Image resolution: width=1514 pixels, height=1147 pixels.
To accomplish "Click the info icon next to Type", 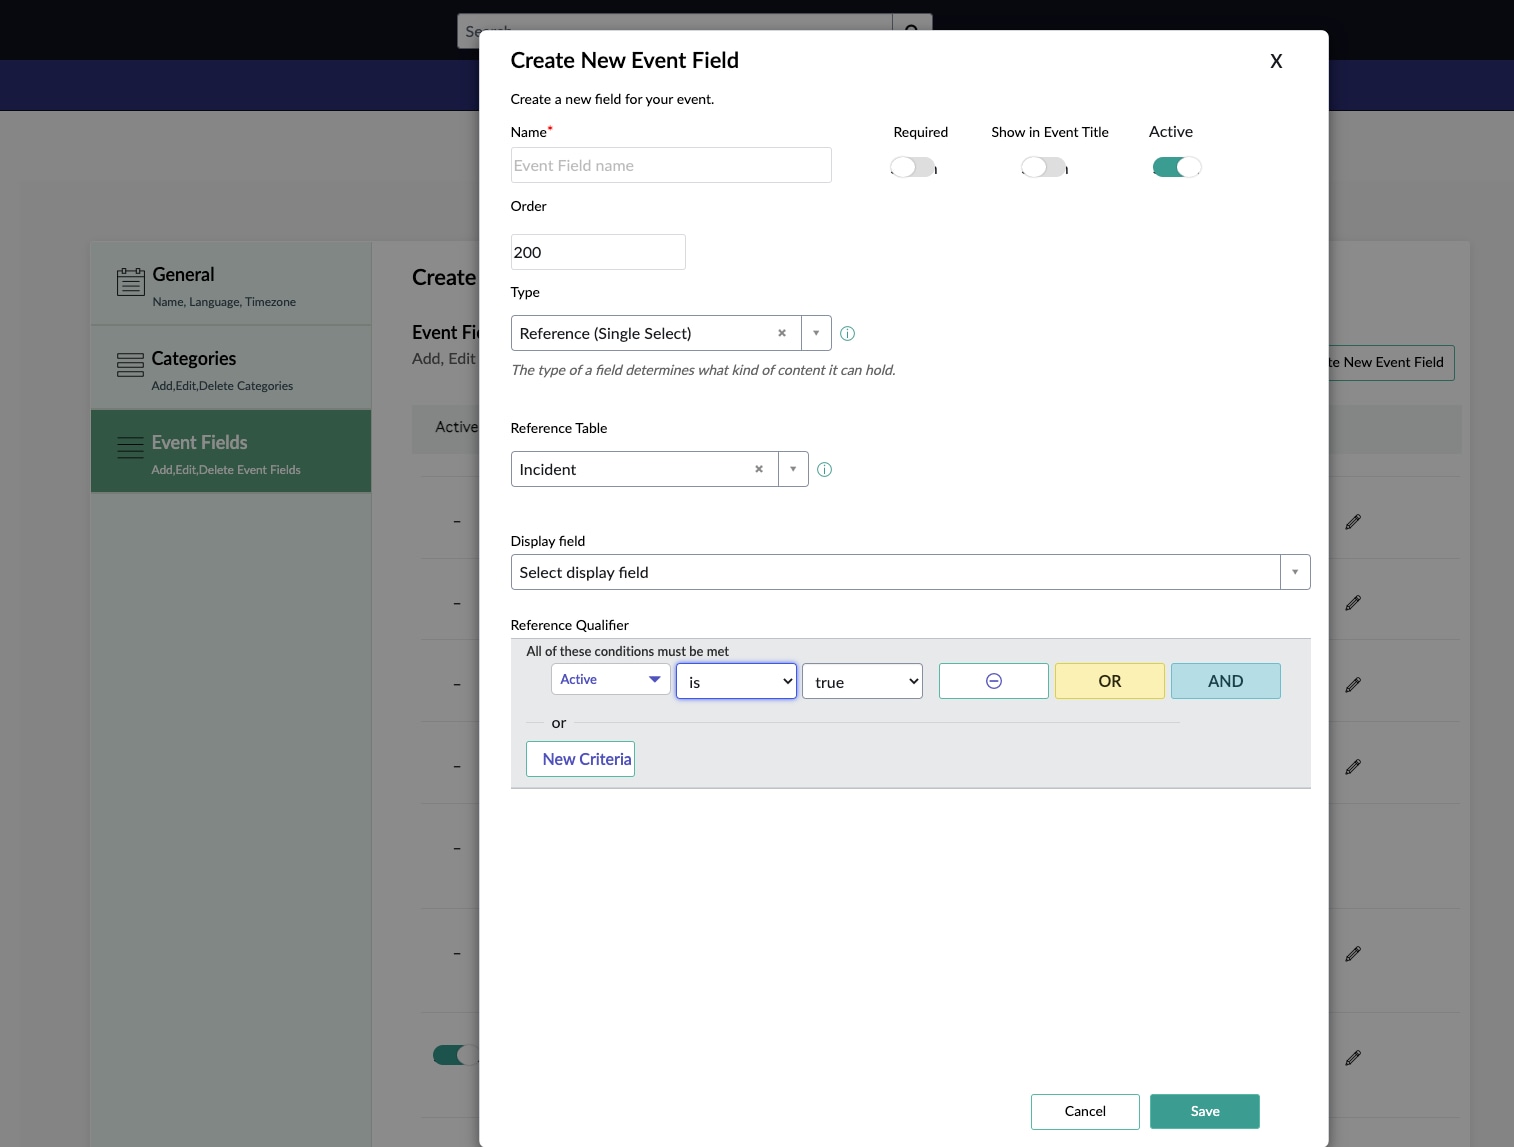I will 847,333.
